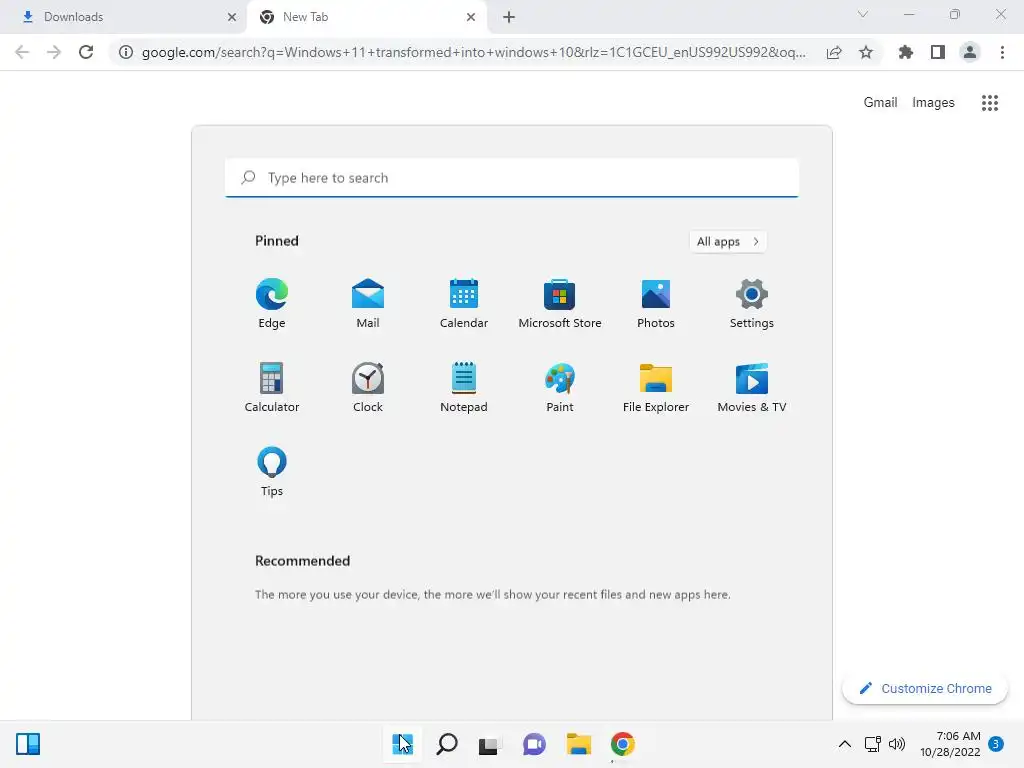Screen dimensions: 1024x768
Task: Close the New Tab tab
Action: pyautogui.click(x=471, y=17)
